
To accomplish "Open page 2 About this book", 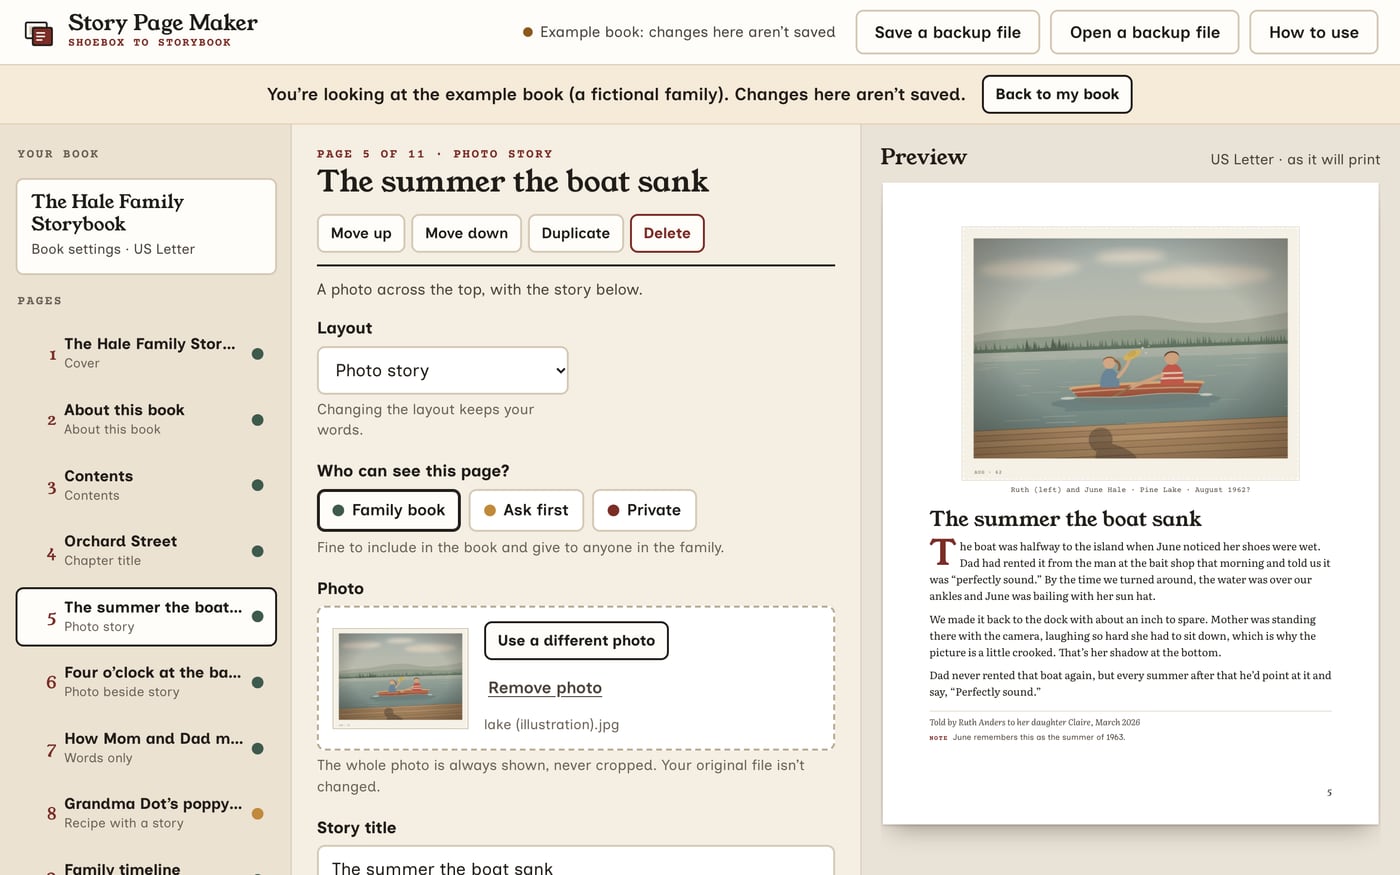I will (x=146, y=419).
